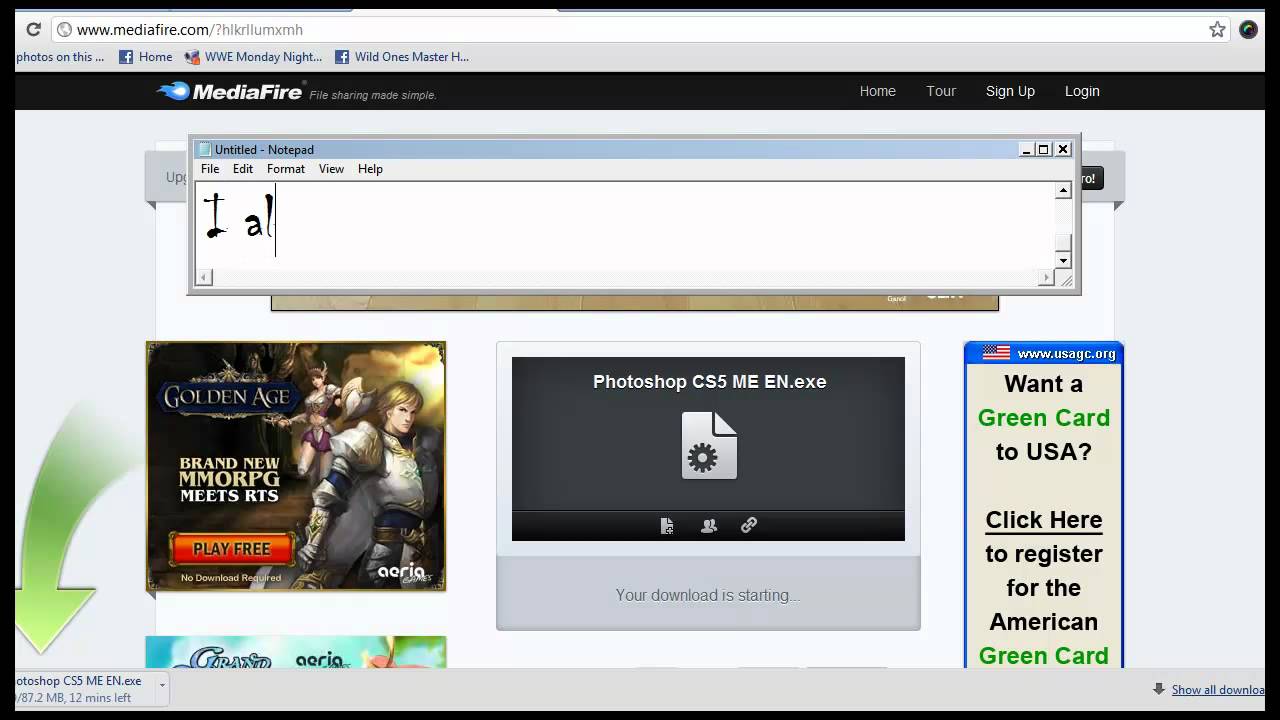Click Login in MediaFire header

(x=1082, y=91)
